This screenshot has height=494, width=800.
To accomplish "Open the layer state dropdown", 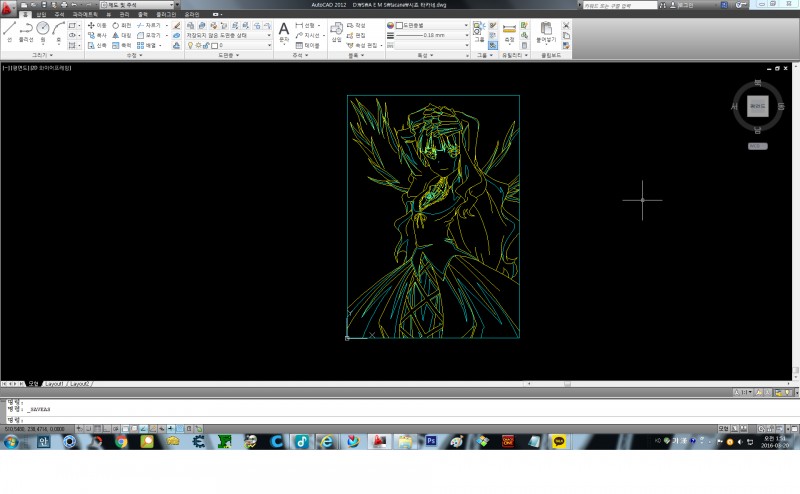I will click(229, 35).
